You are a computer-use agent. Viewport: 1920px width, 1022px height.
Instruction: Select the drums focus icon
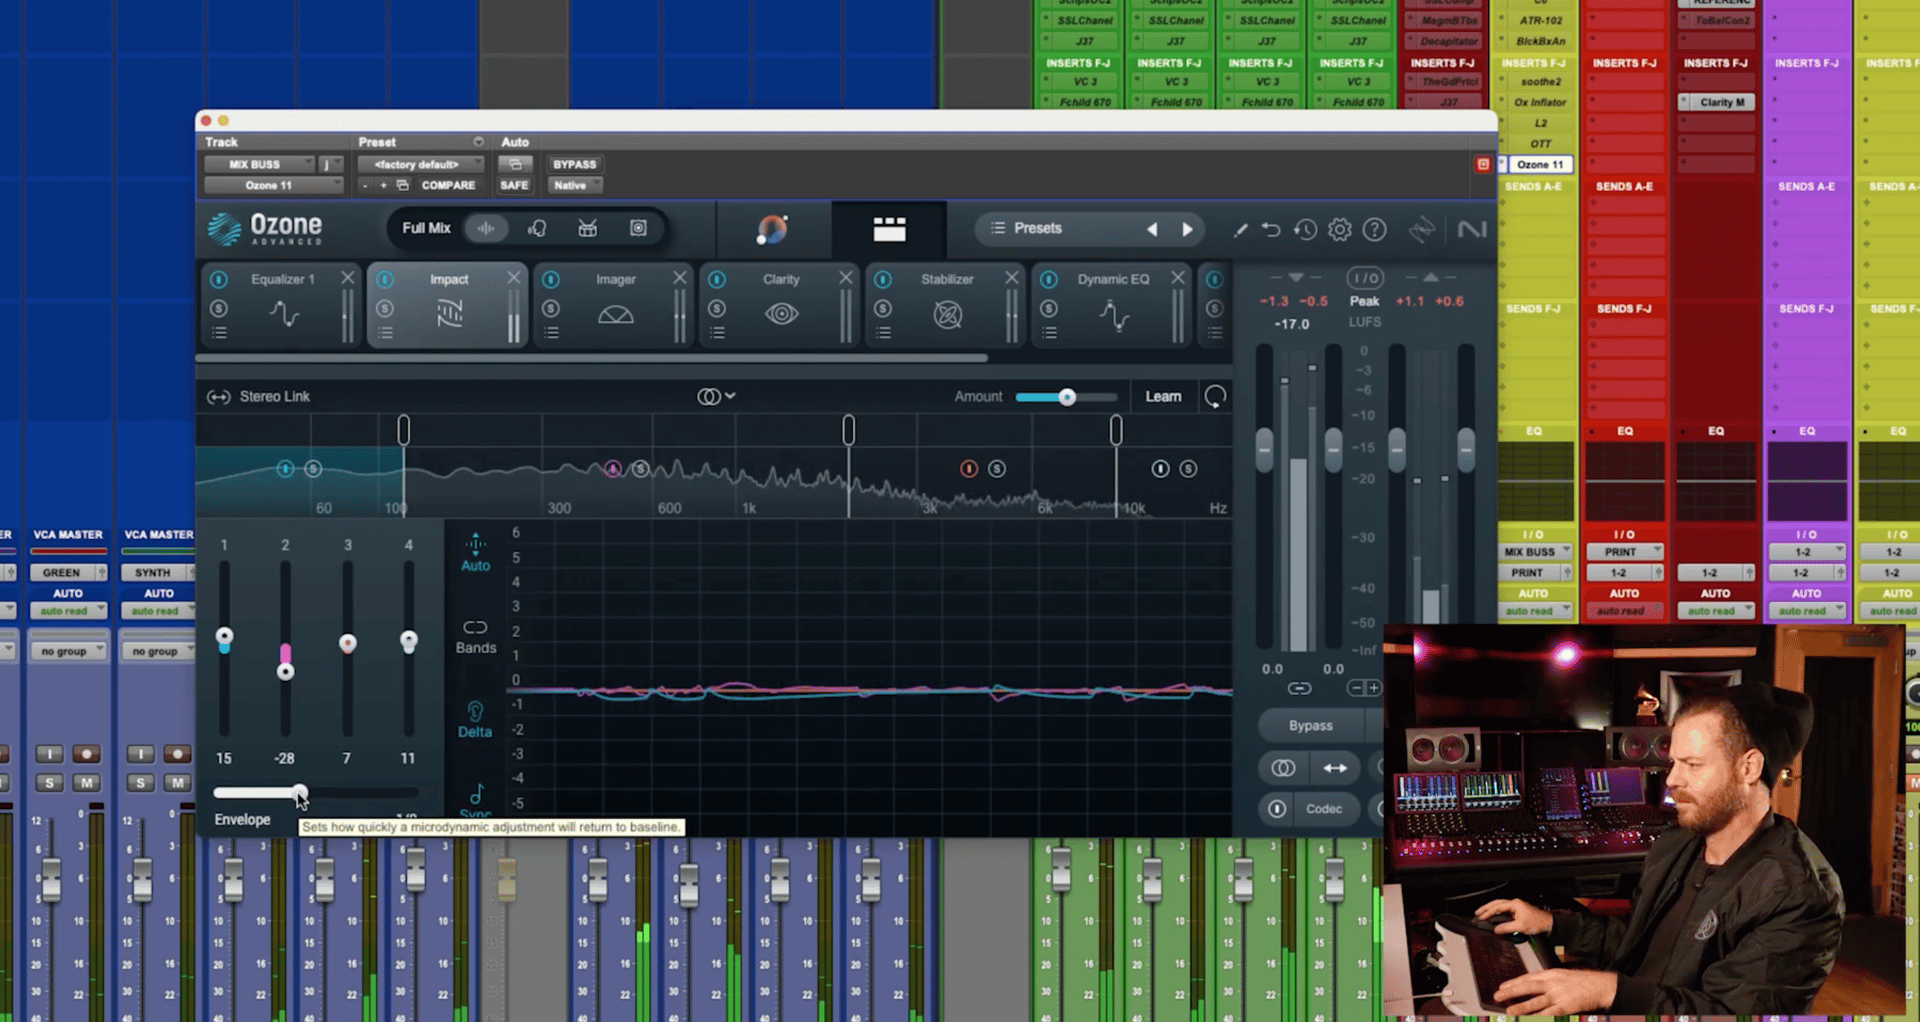[588, 228]
